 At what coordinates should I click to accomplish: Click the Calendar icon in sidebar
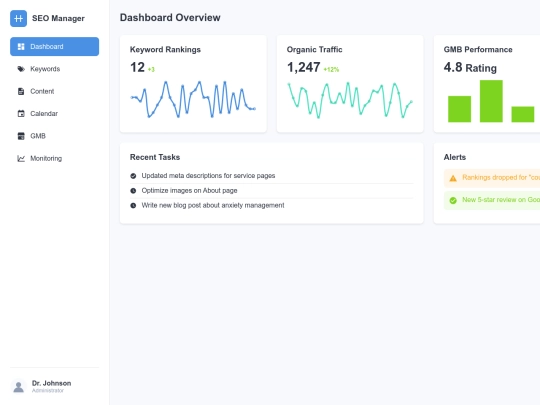pos(21,114)
